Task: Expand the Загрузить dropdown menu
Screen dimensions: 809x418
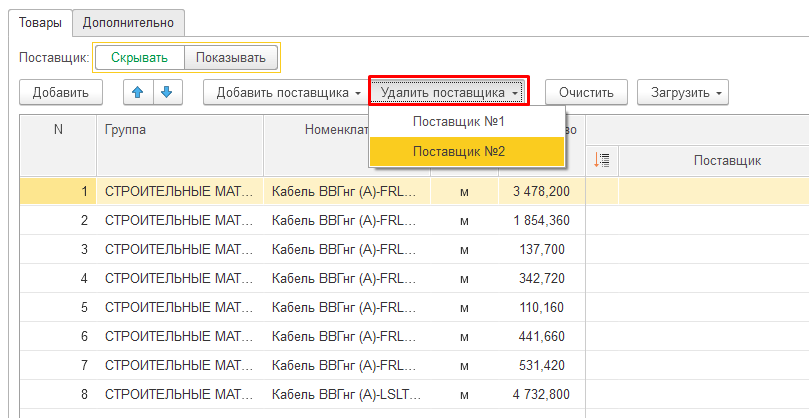Action: click(683, 93)
